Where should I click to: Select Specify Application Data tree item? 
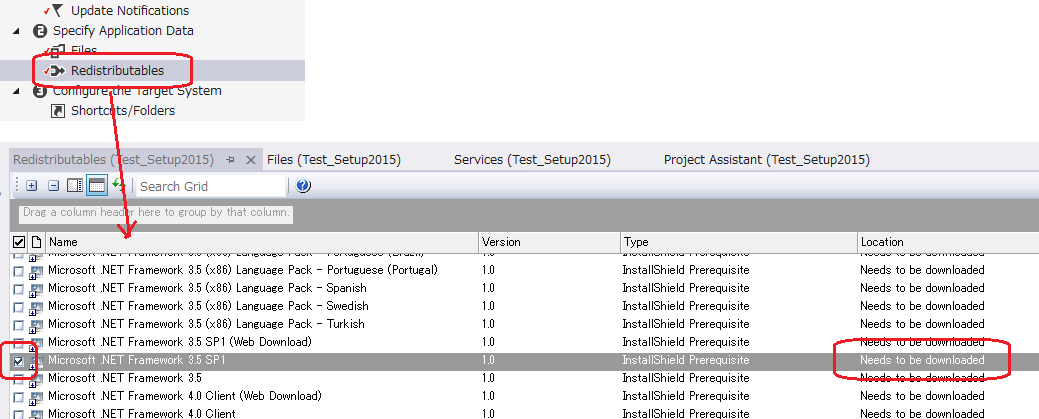(x=123, y=30)
